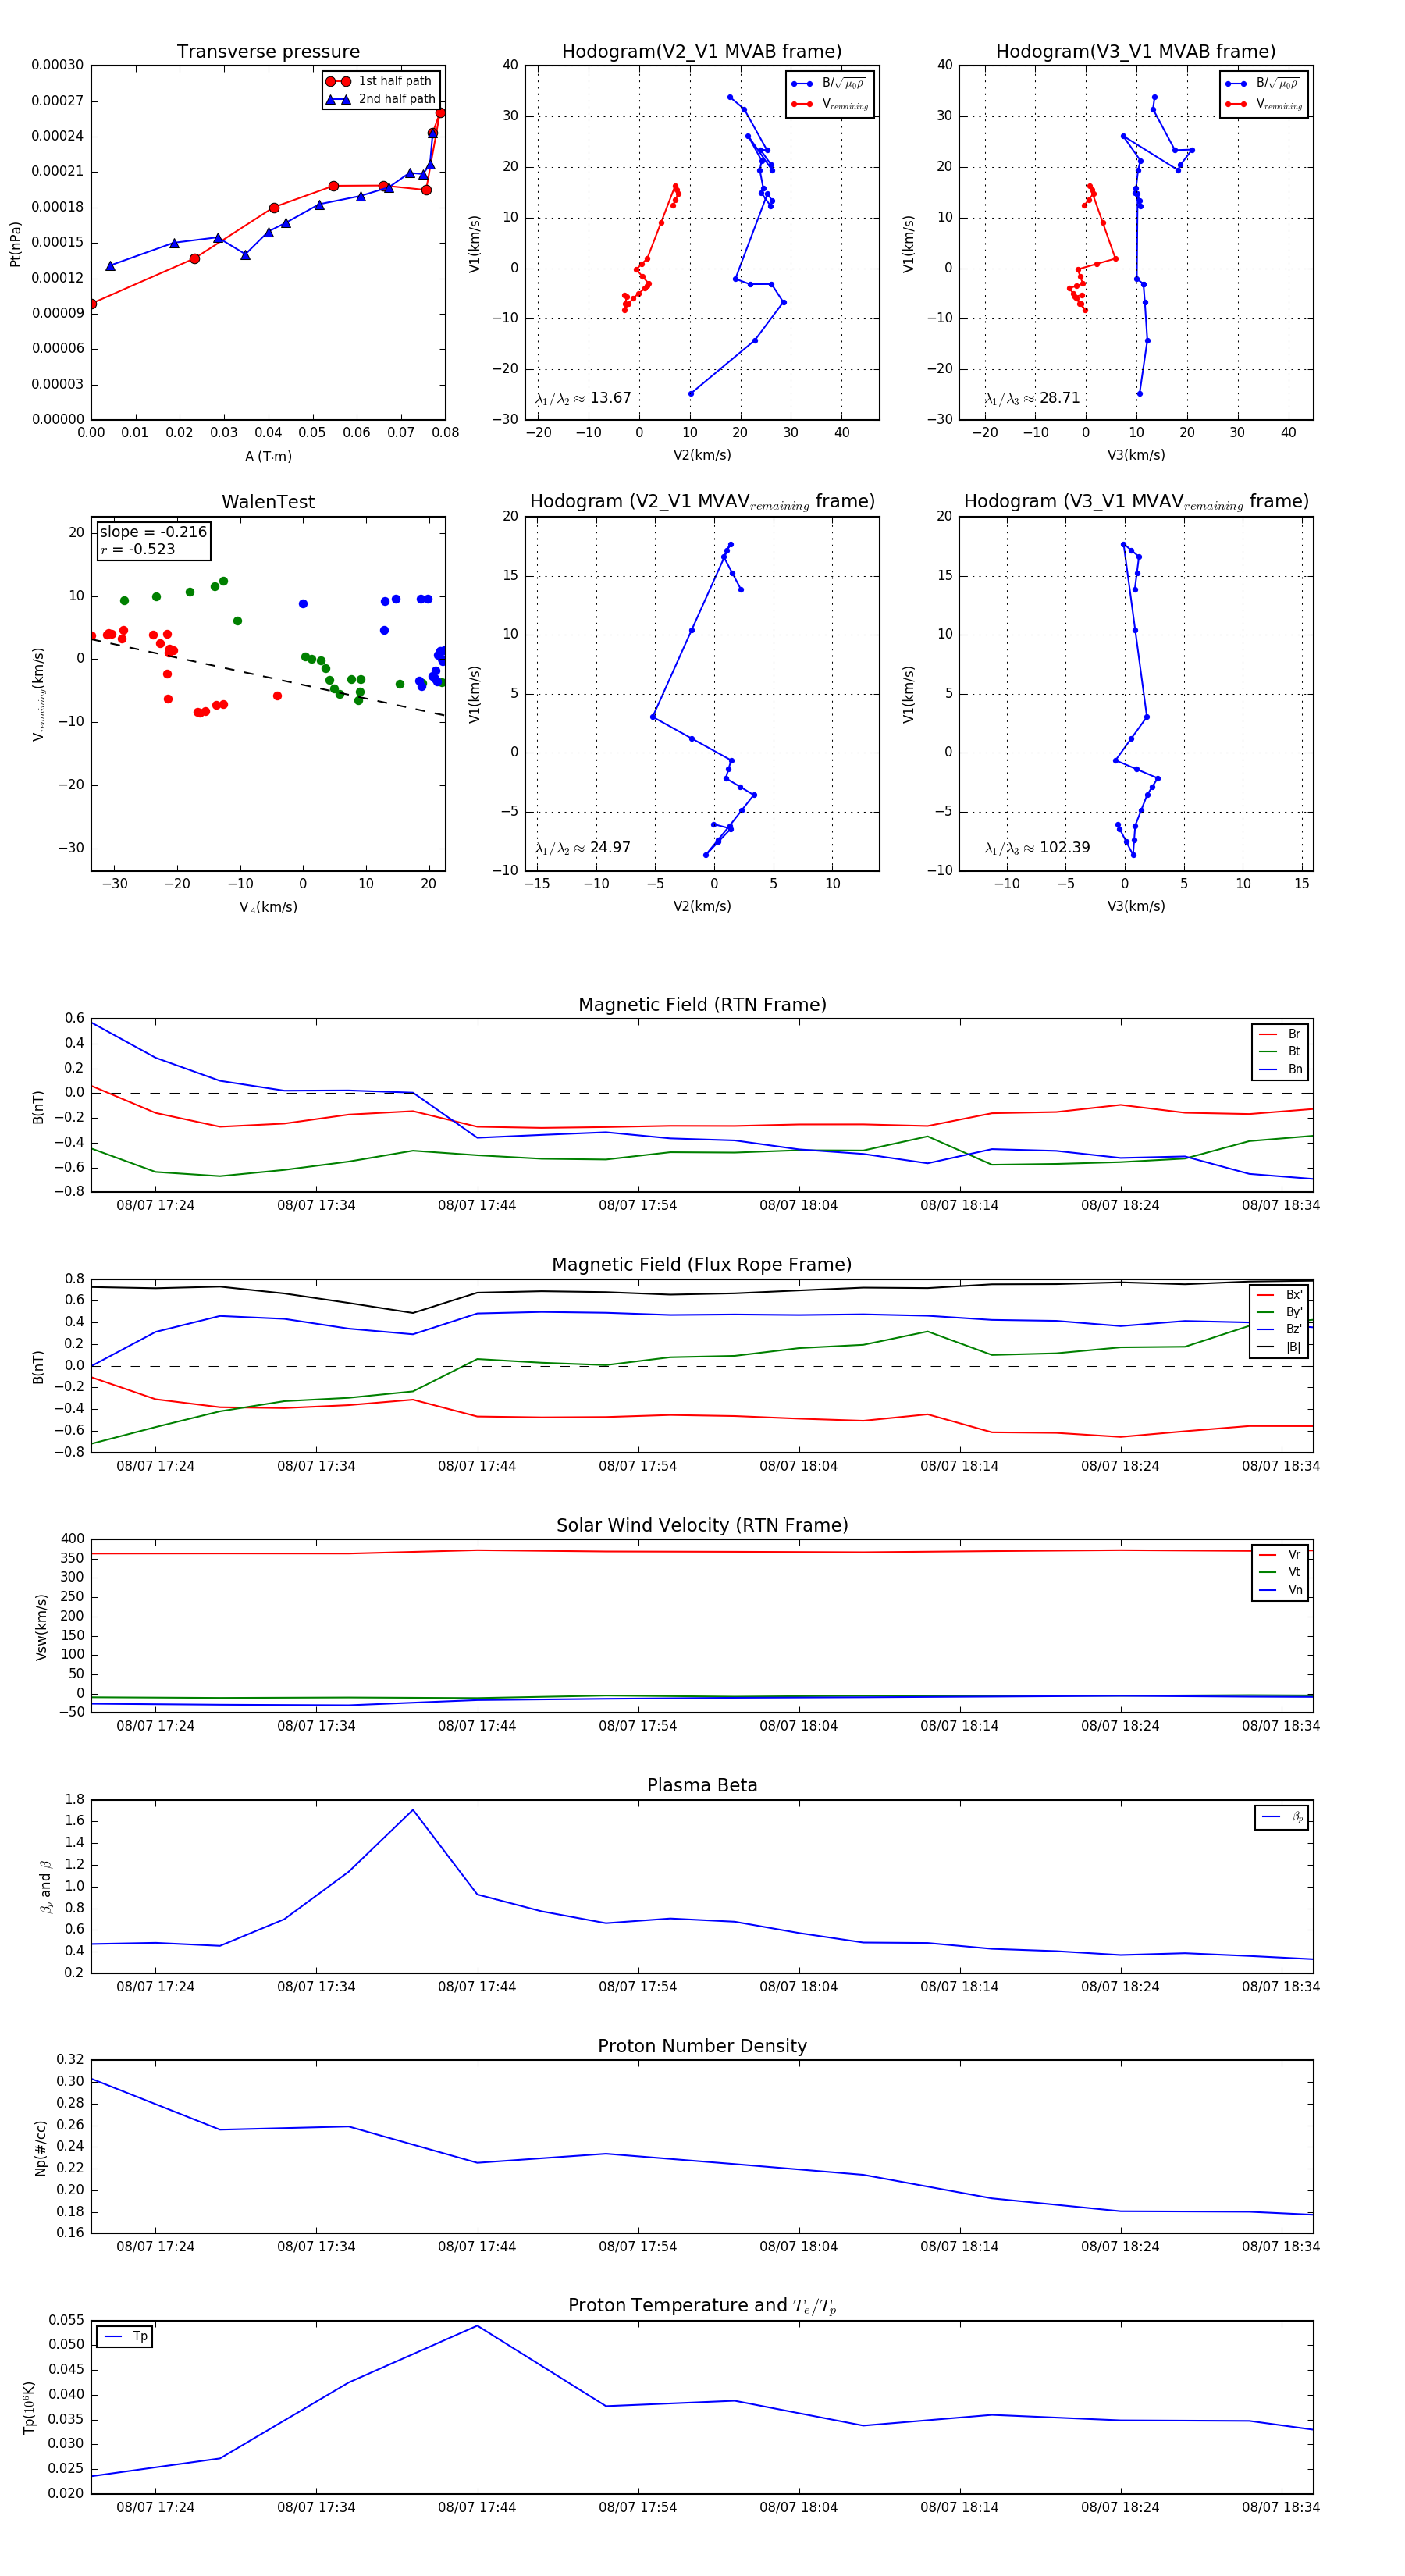
Task: Select the Vt legend entry
Action: [x=1280, y=1572]
